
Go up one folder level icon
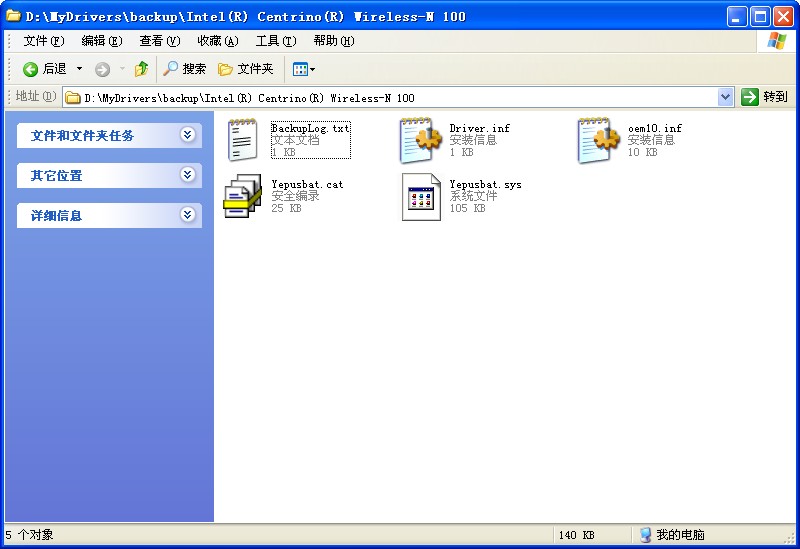click(x=141, y=69)
